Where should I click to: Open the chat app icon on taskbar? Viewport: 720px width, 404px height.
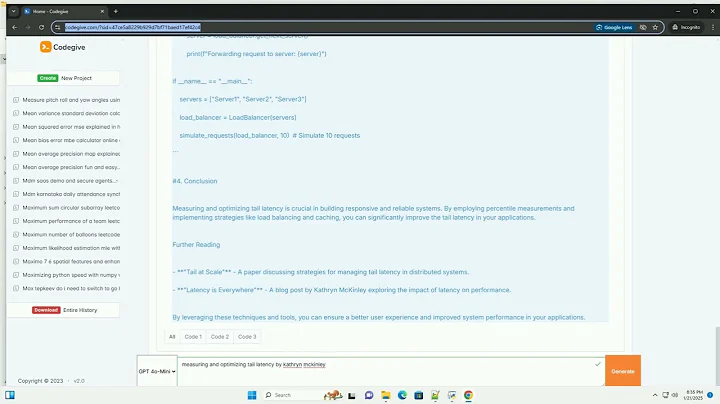[x=369, y=395]
